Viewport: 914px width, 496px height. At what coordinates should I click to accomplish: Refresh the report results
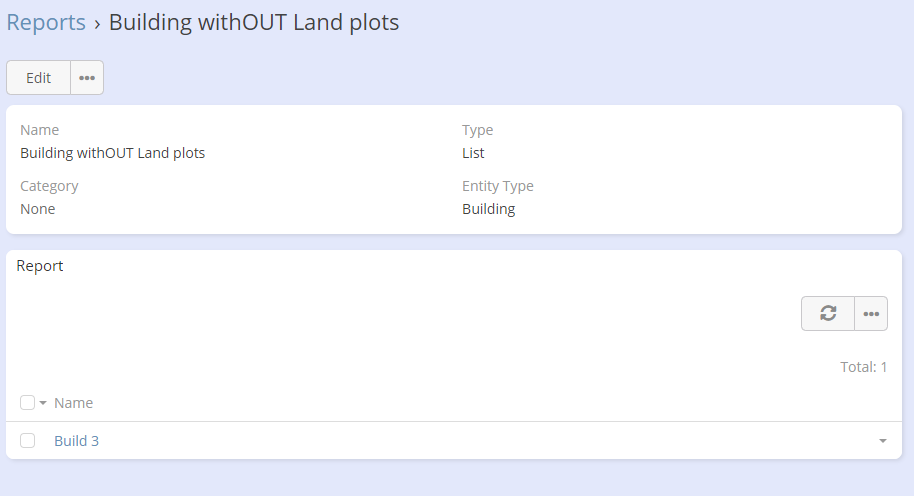[x=828, y=313]
